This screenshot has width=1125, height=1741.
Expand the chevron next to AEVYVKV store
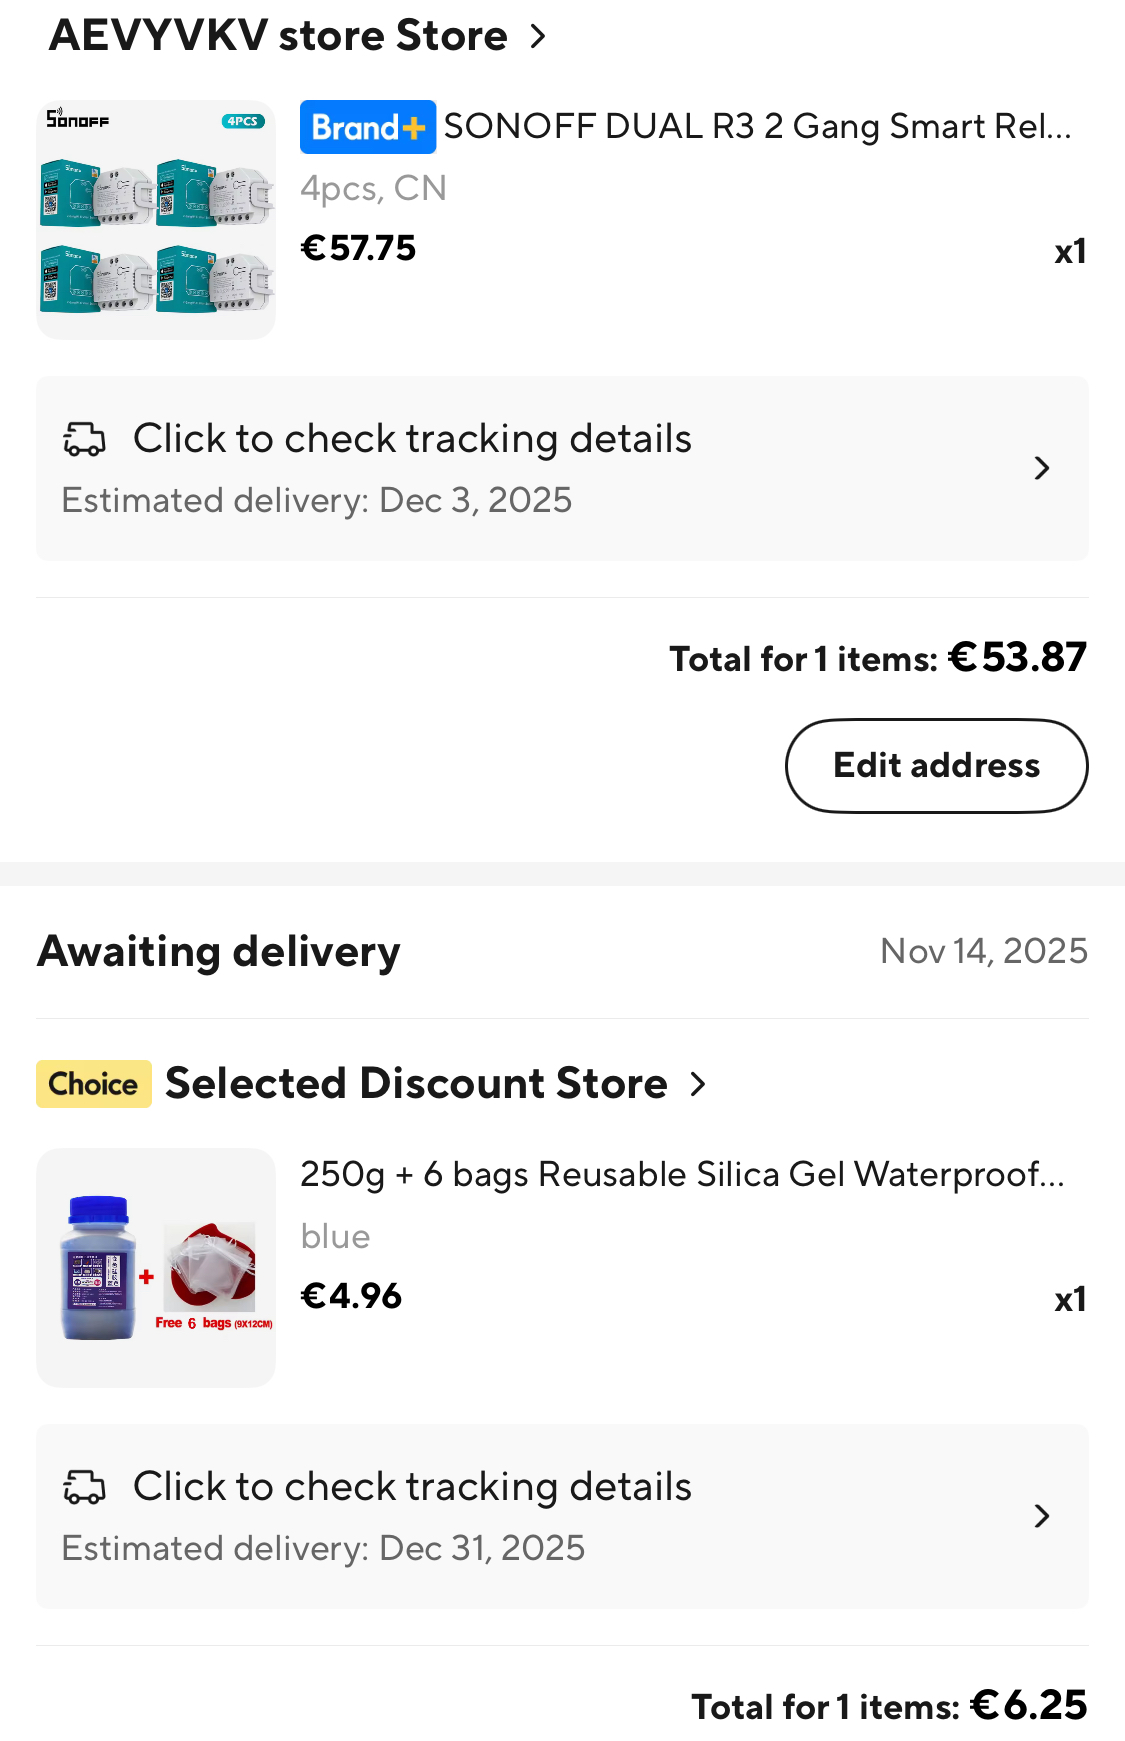click(538, 37)
